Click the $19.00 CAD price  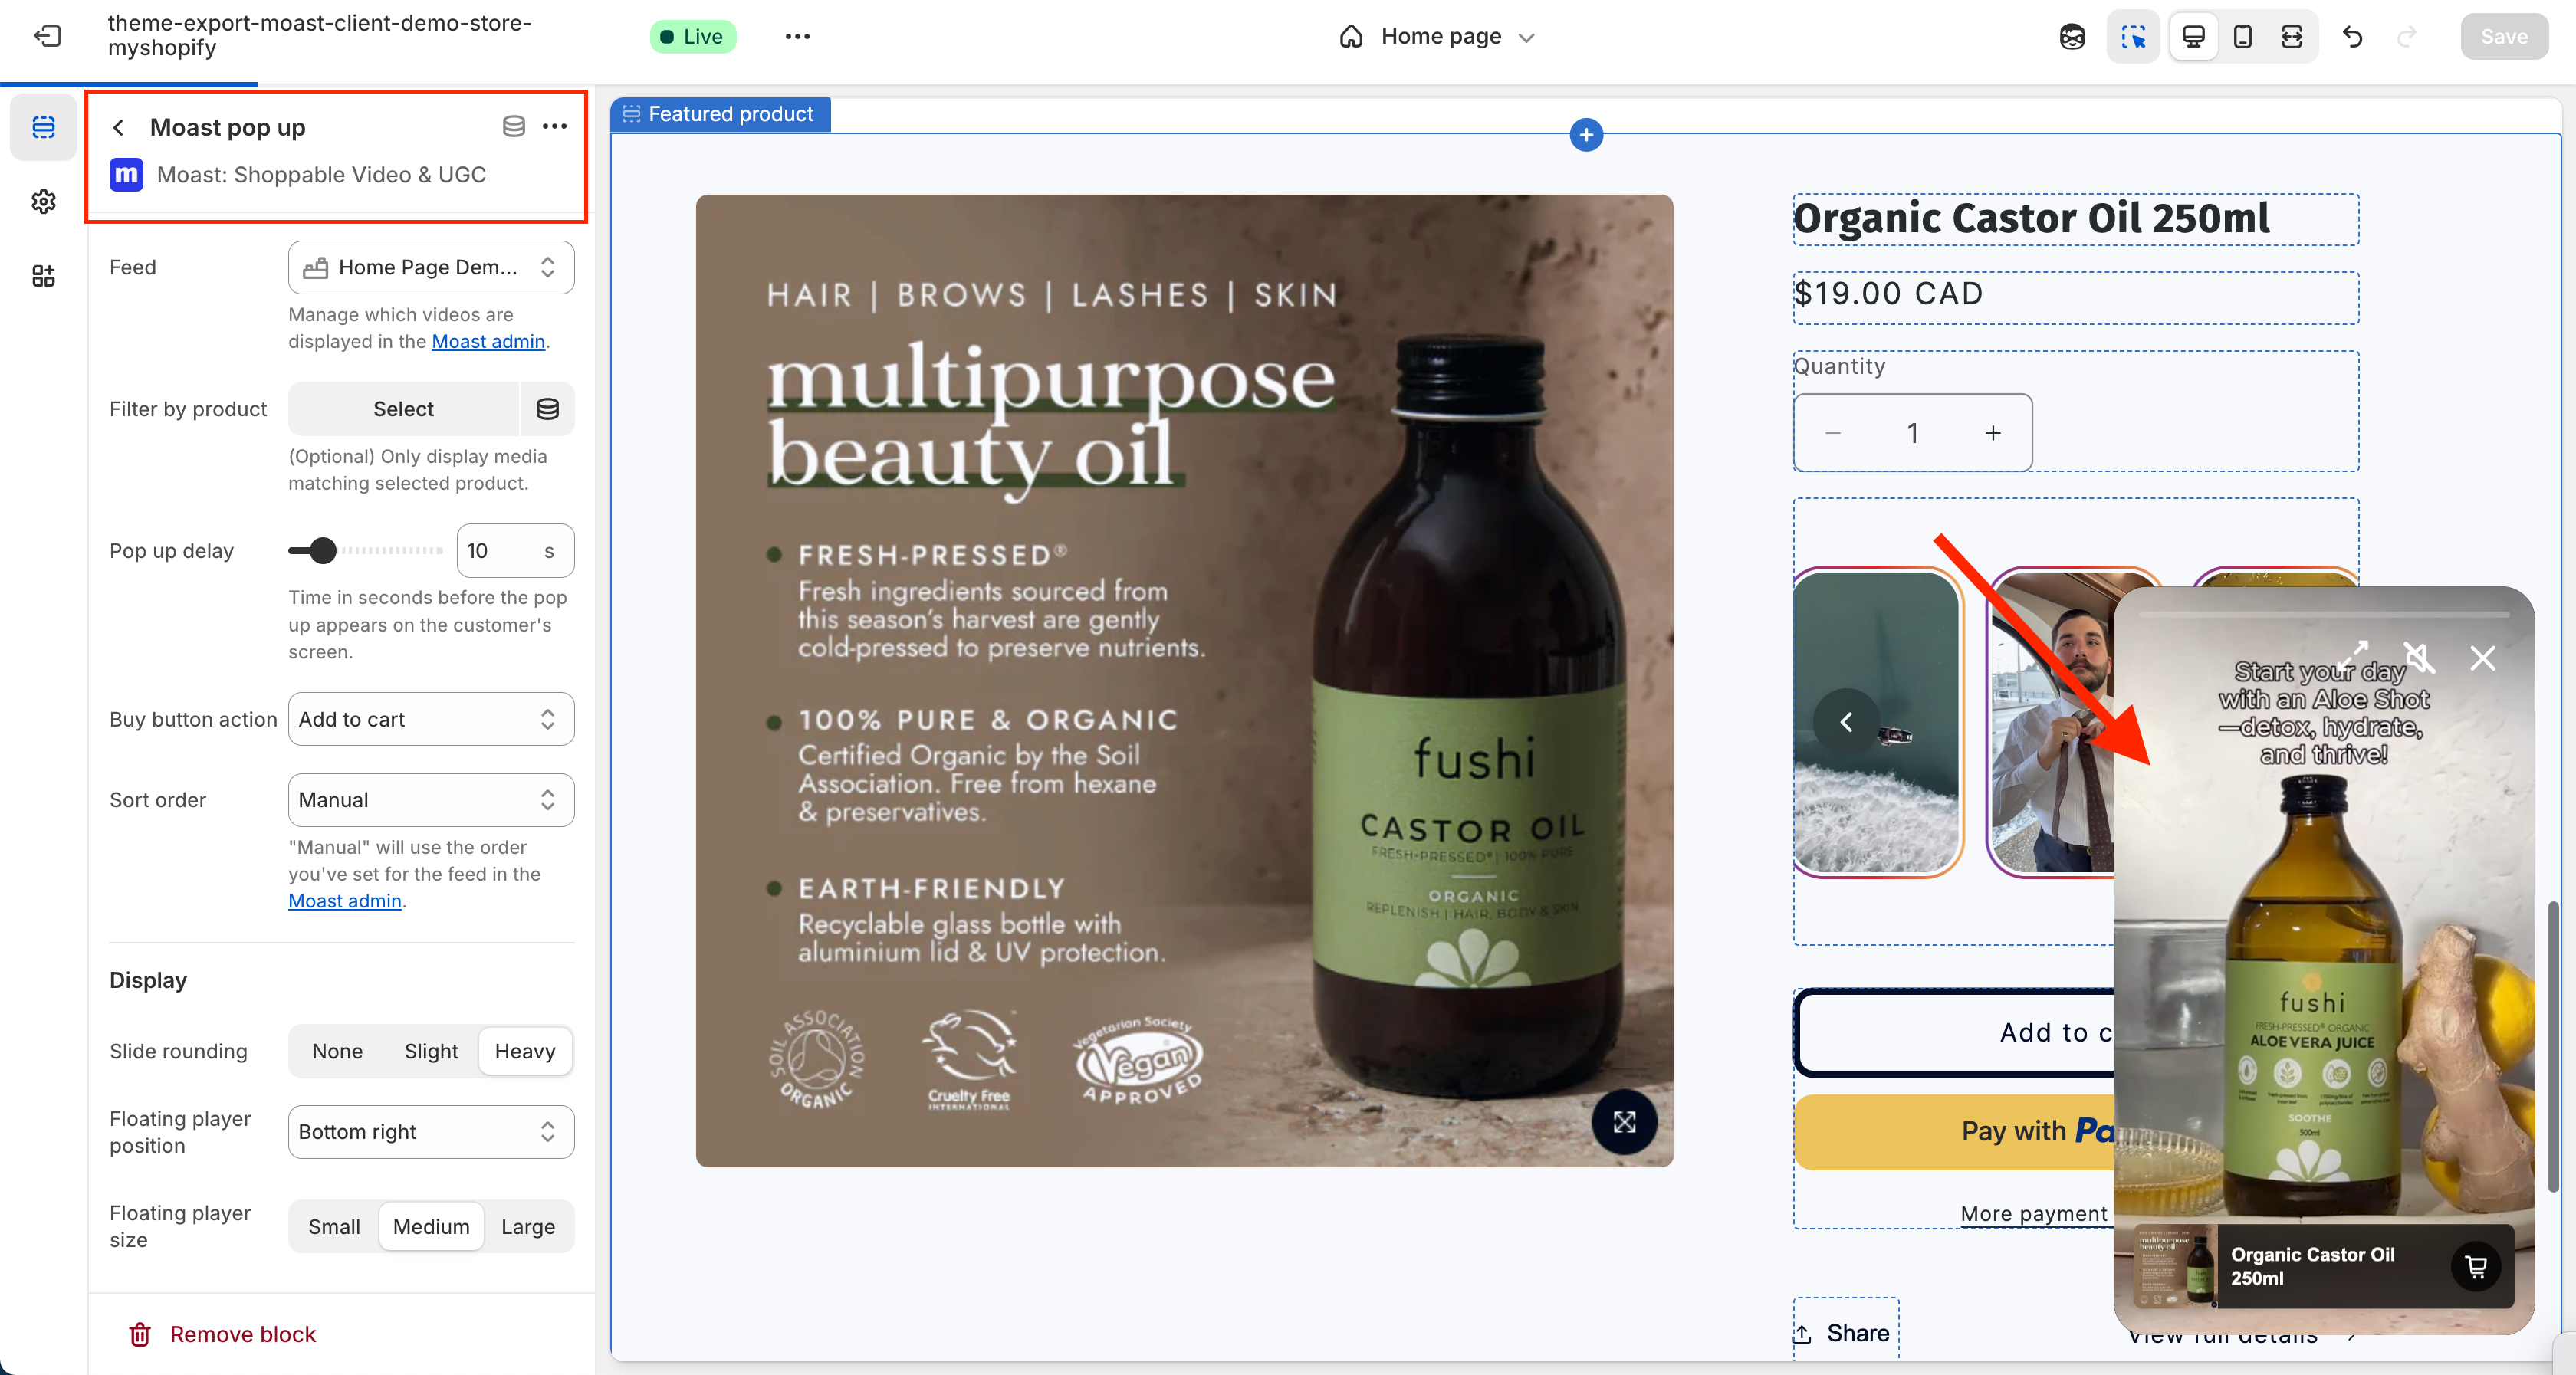(x=1888, y=293)
